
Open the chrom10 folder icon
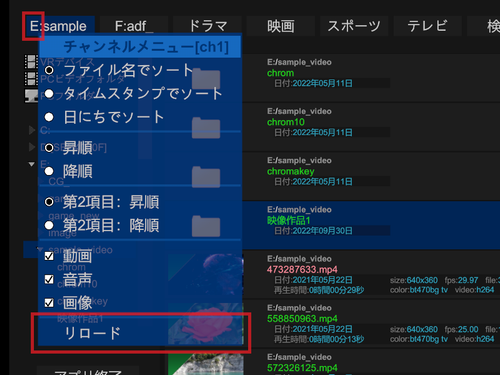(x=206, y=128)
